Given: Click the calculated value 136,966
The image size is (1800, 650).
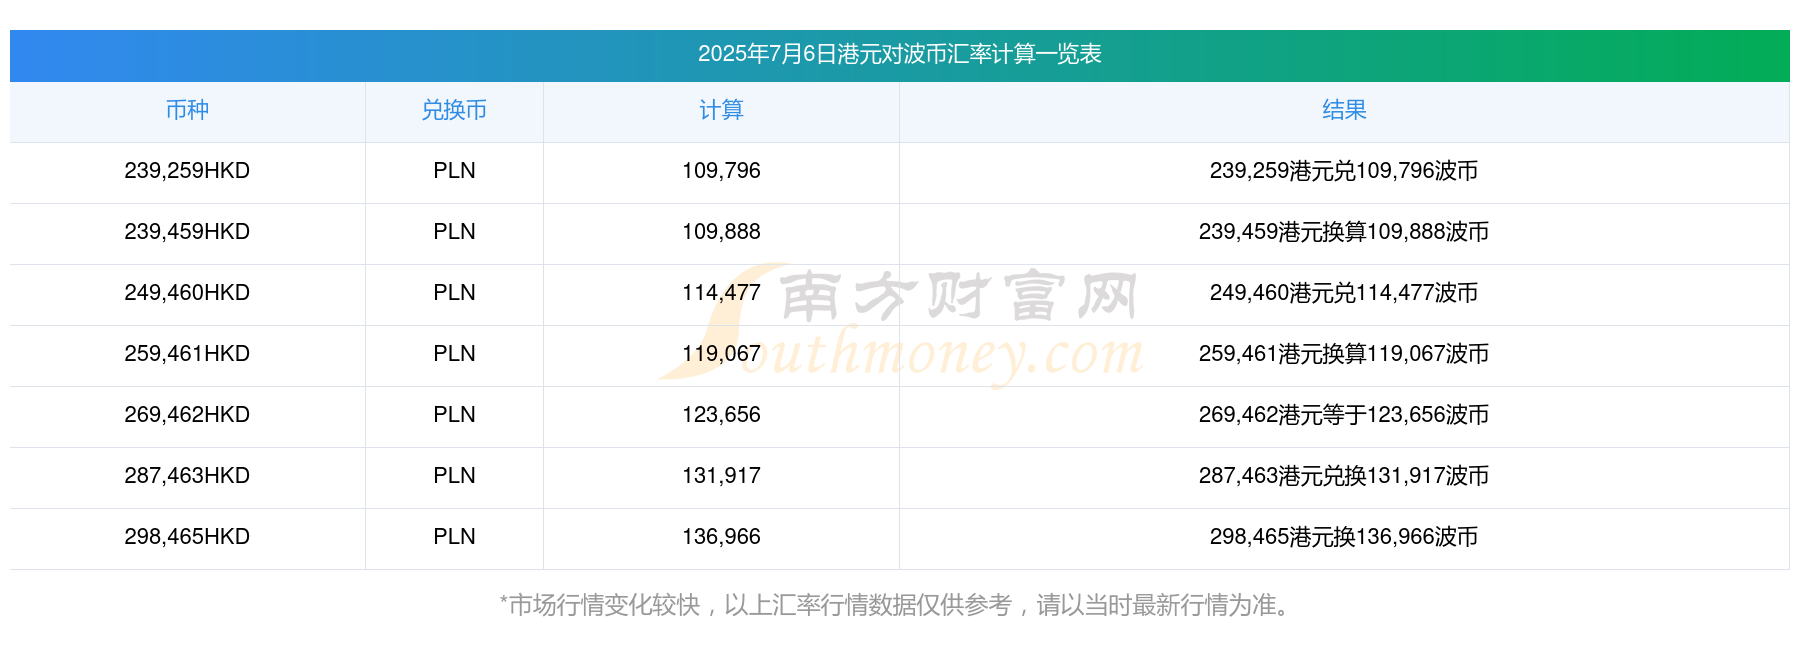Looking at the screenshot, I should tap(721, 537).
